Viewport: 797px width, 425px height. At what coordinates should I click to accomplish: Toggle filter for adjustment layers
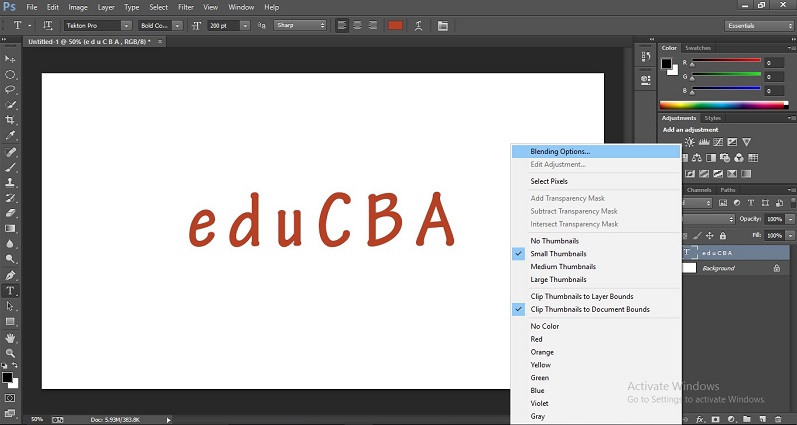[737, 203]
